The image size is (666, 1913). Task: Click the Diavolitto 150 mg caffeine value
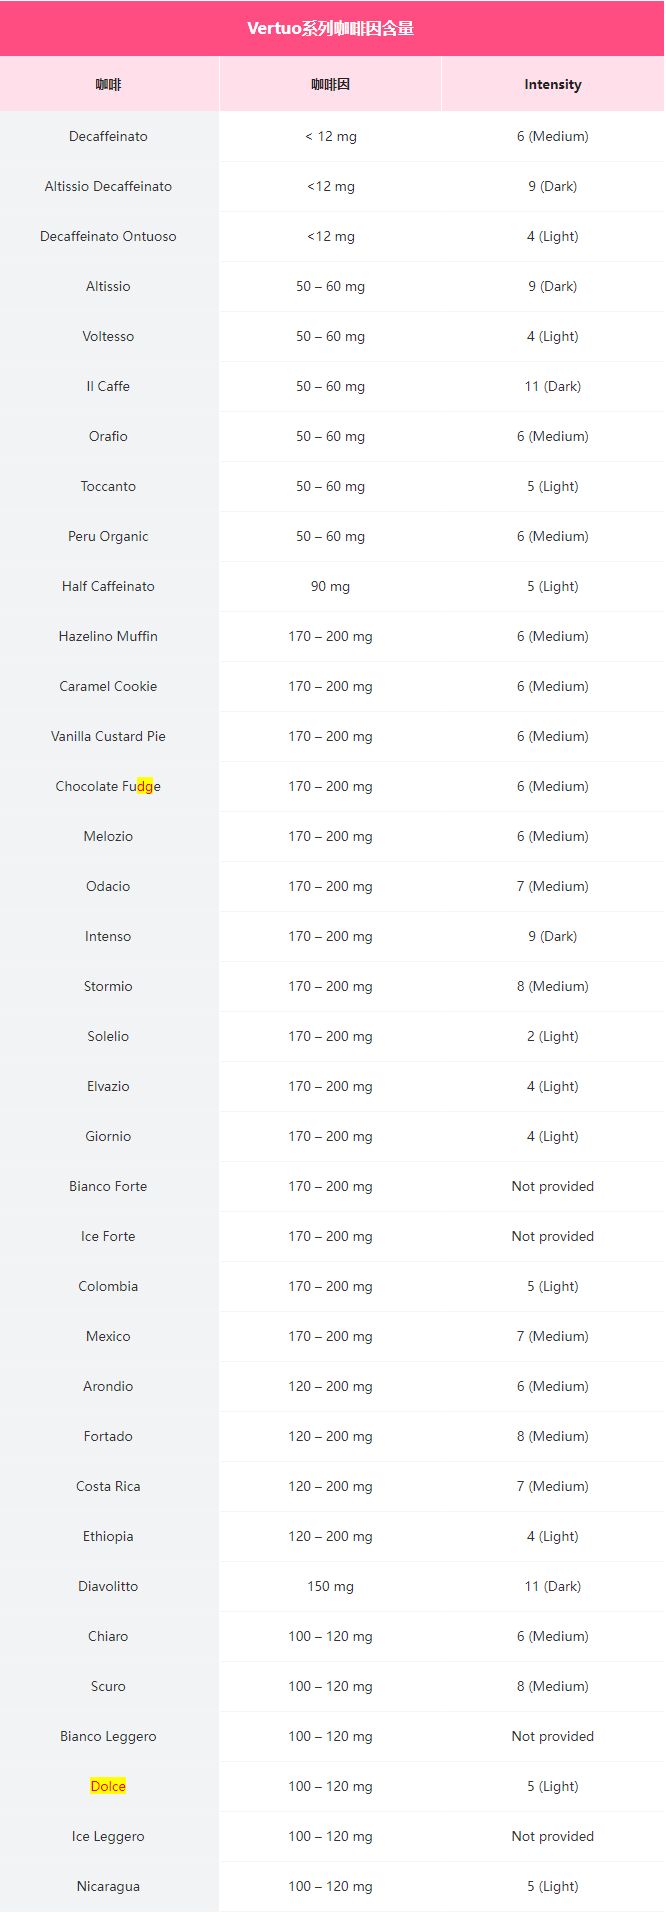(x=330, y=1586)
